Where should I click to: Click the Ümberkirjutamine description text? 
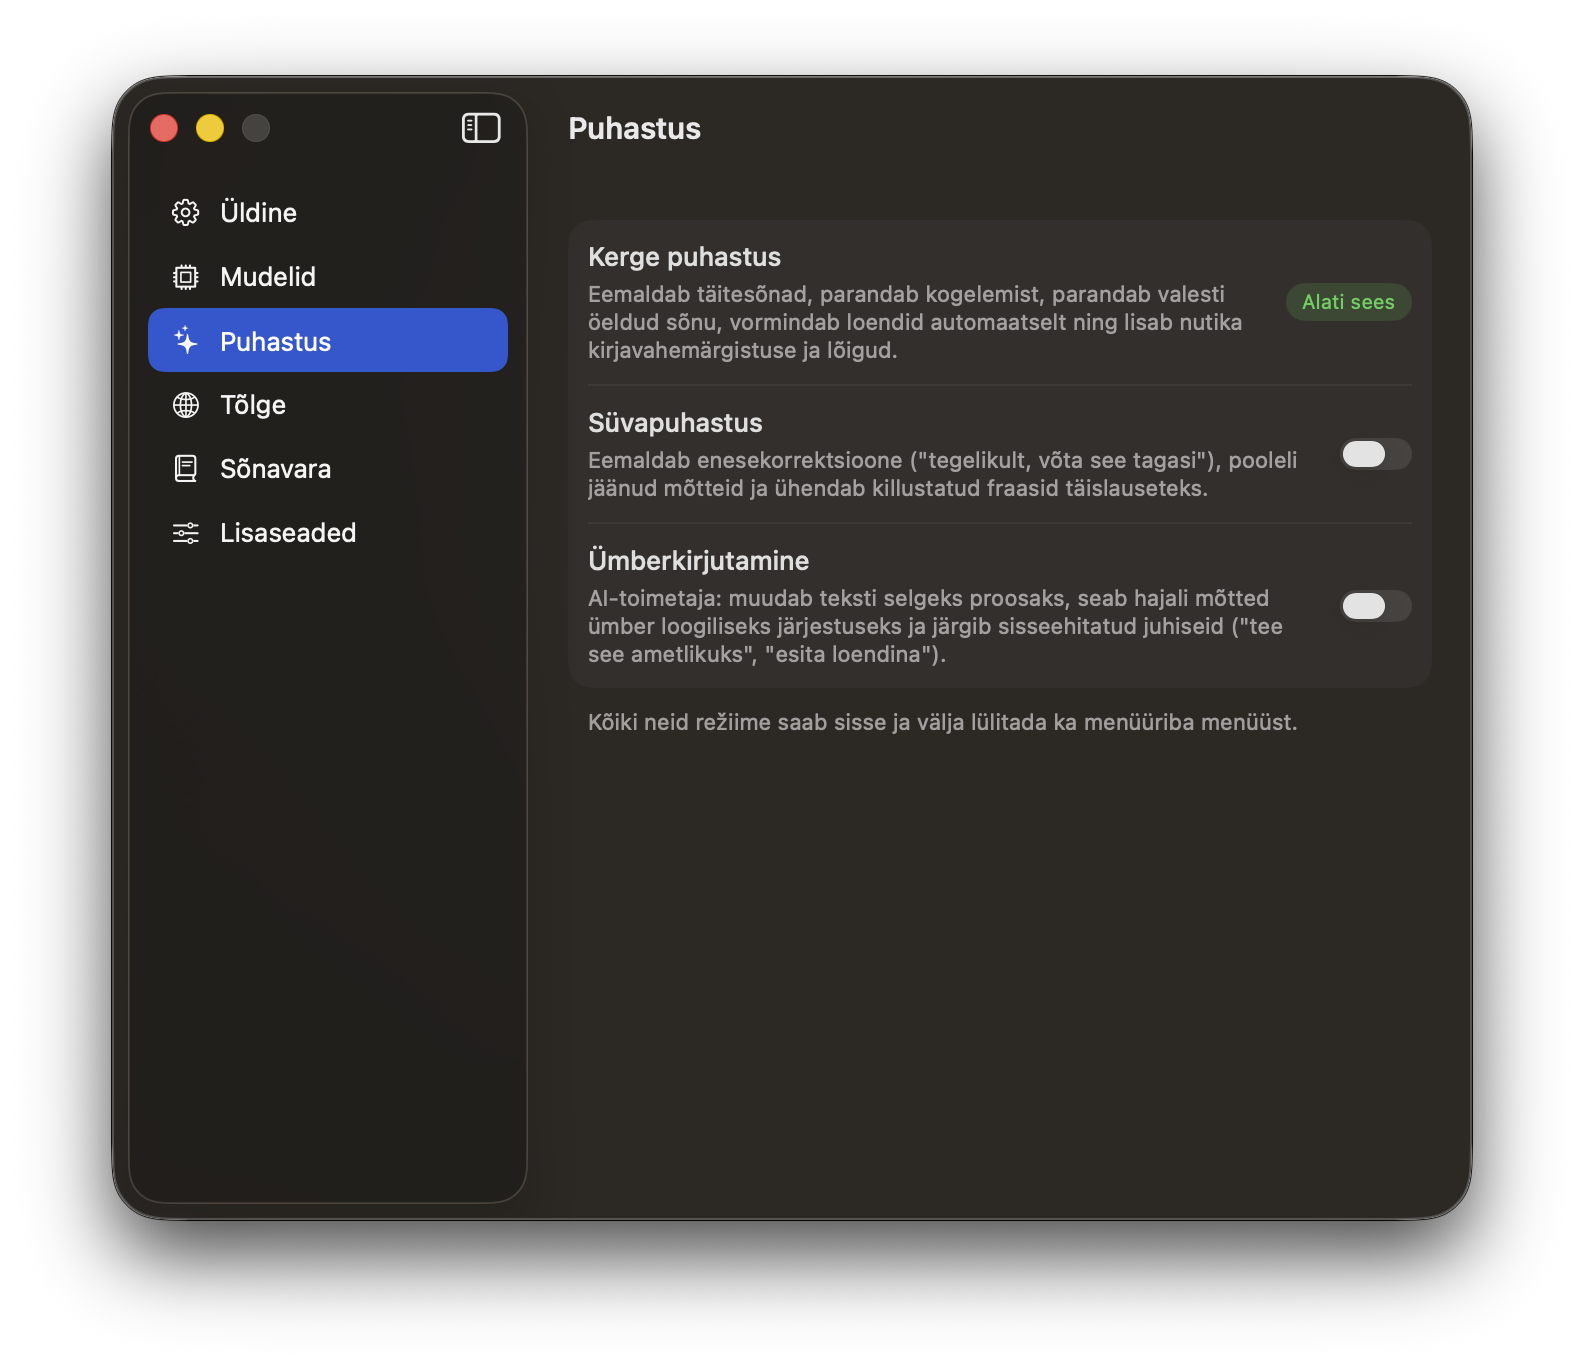[x=935, y=626]
